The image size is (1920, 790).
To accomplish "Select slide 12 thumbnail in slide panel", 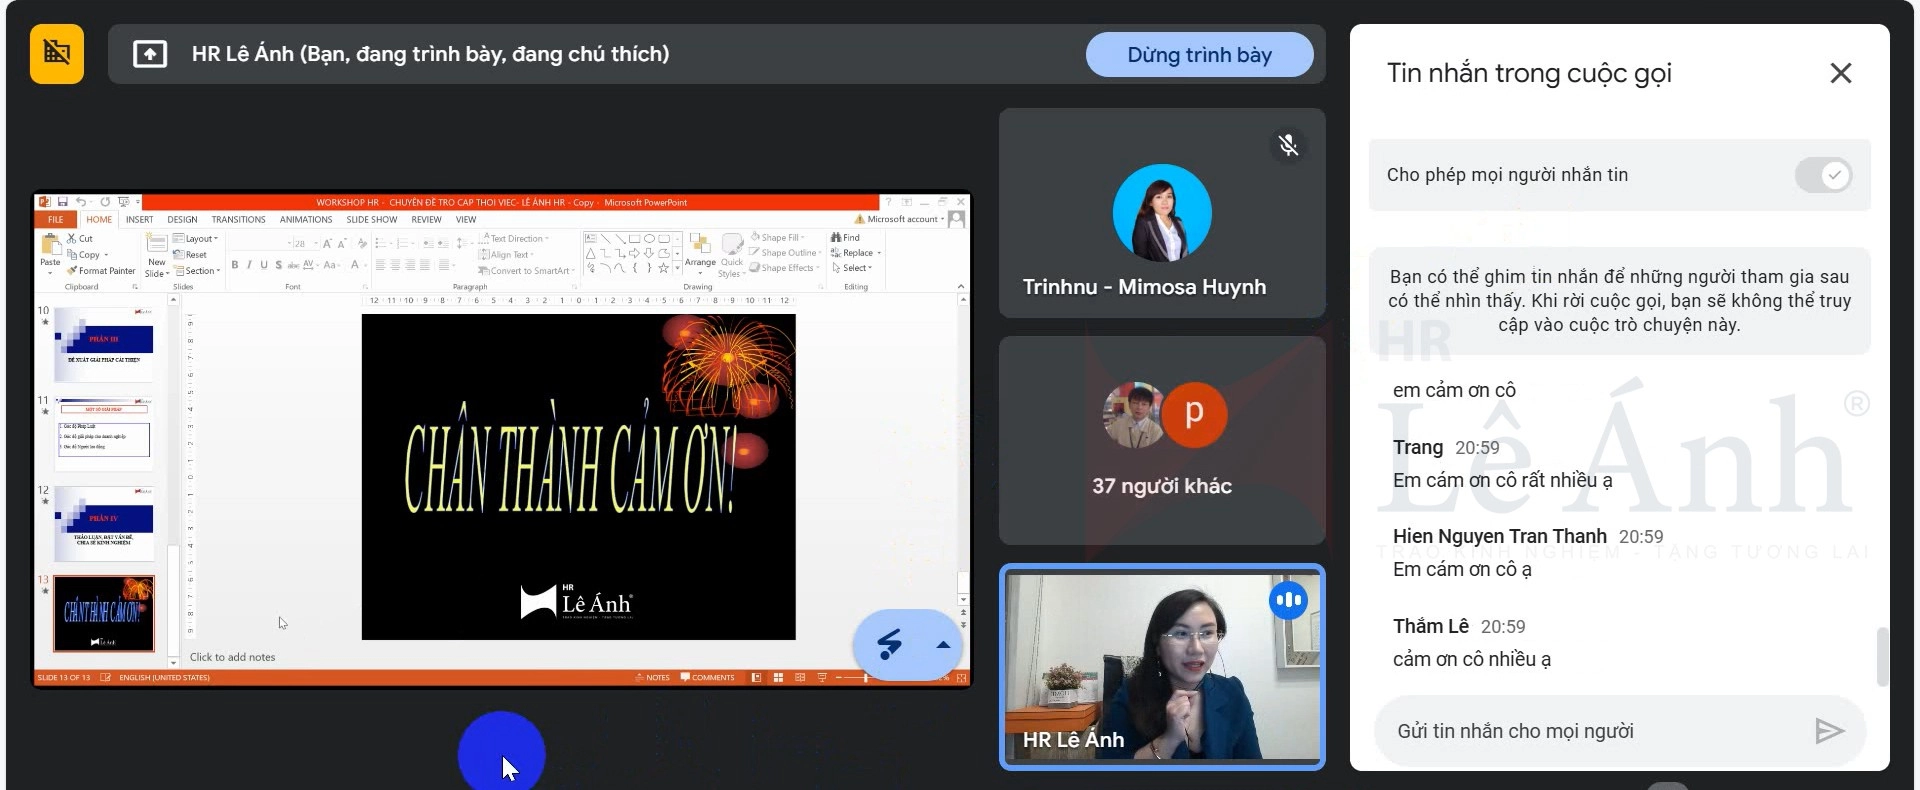I will (104, 523).
